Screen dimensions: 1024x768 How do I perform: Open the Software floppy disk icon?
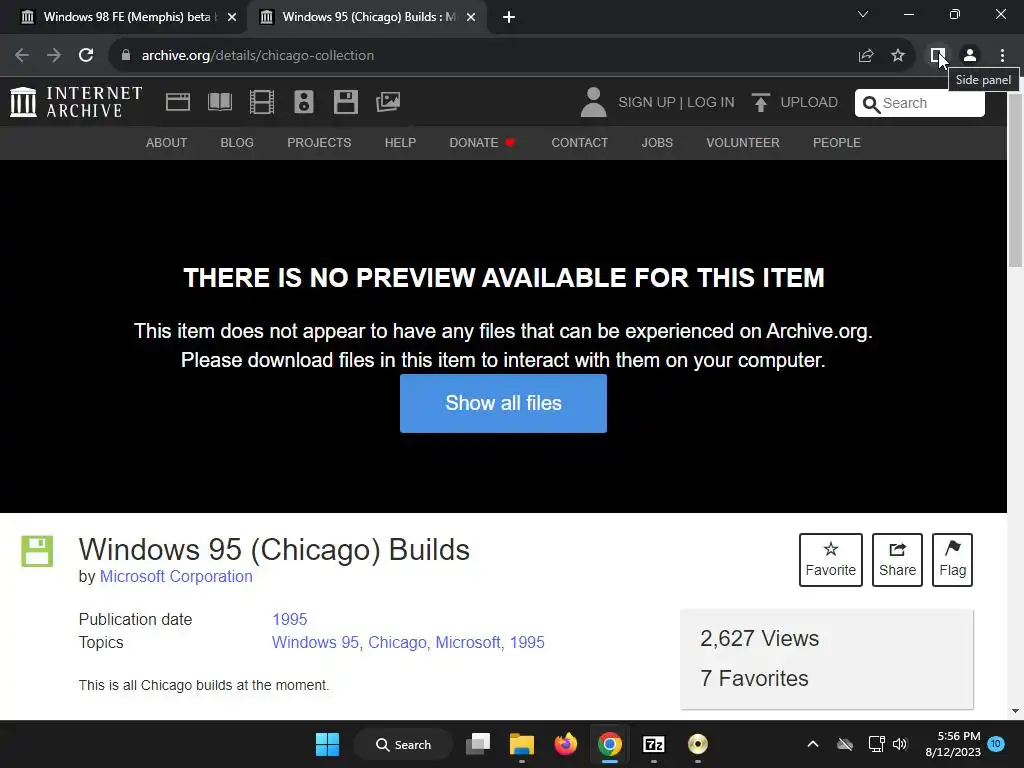point(345,102)
